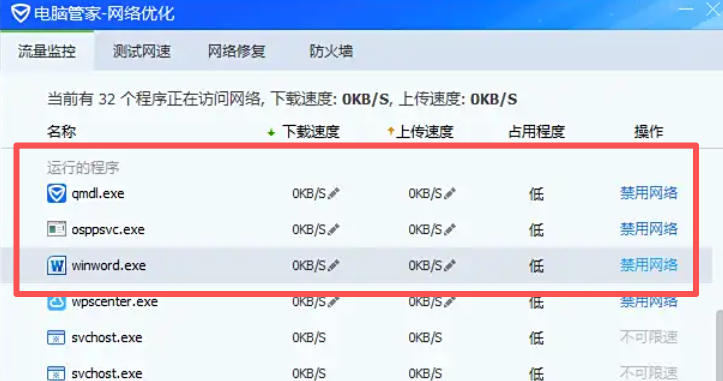Click the winword.exe Word icon
The image size is (723, 381).
coord(56,266)
